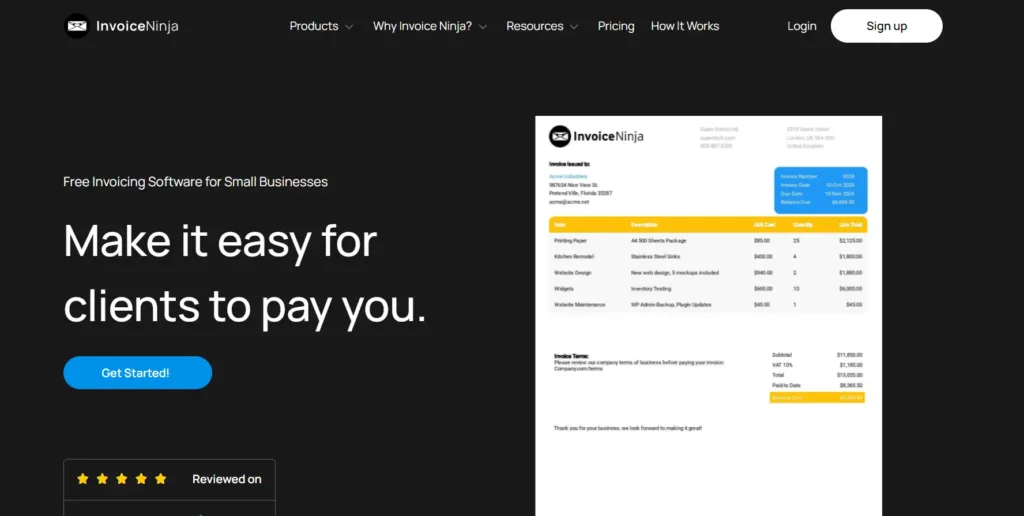Click the InvoiceNinja ninja logo in header

[76, 26]
